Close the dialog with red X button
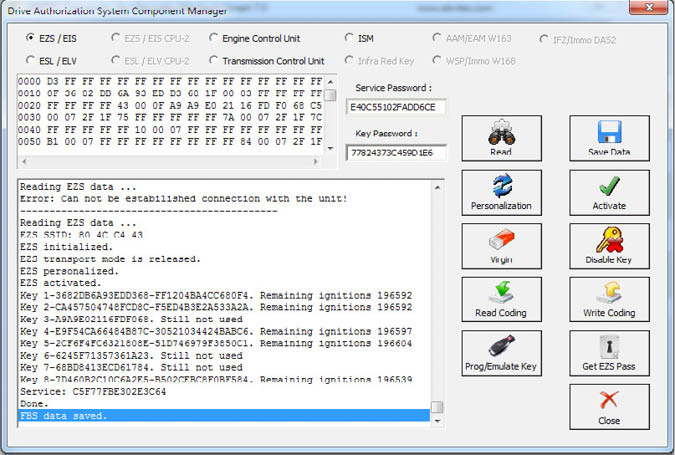This screenshot has width=675, height=455. (x=609, y=407)
